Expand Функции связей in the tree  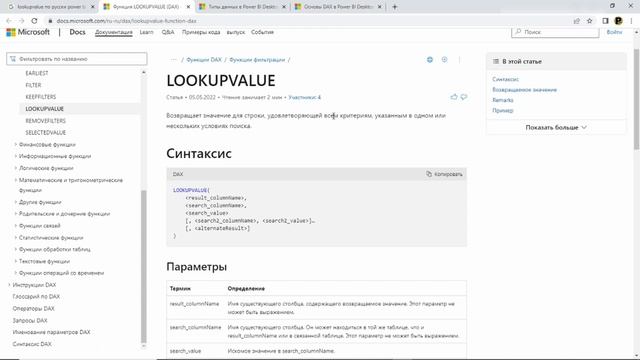click(x=40, y=226)
